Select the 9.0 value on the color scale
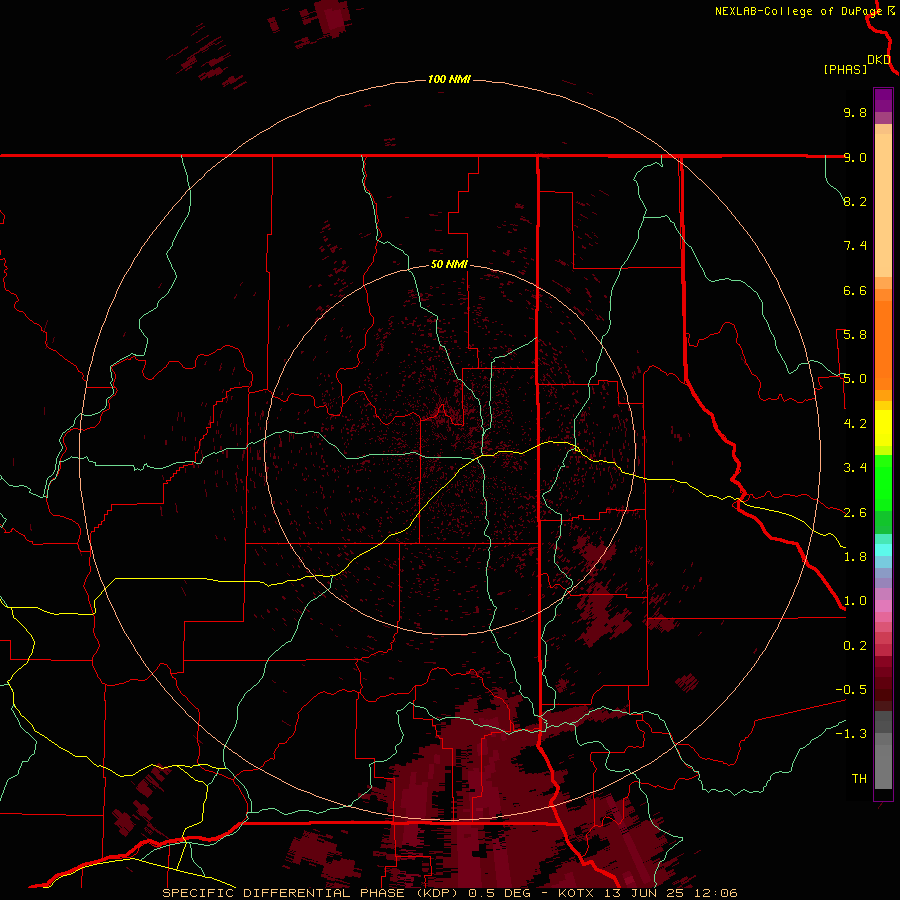Viewport: 900px width, 900px height. [x=855, y=157]
